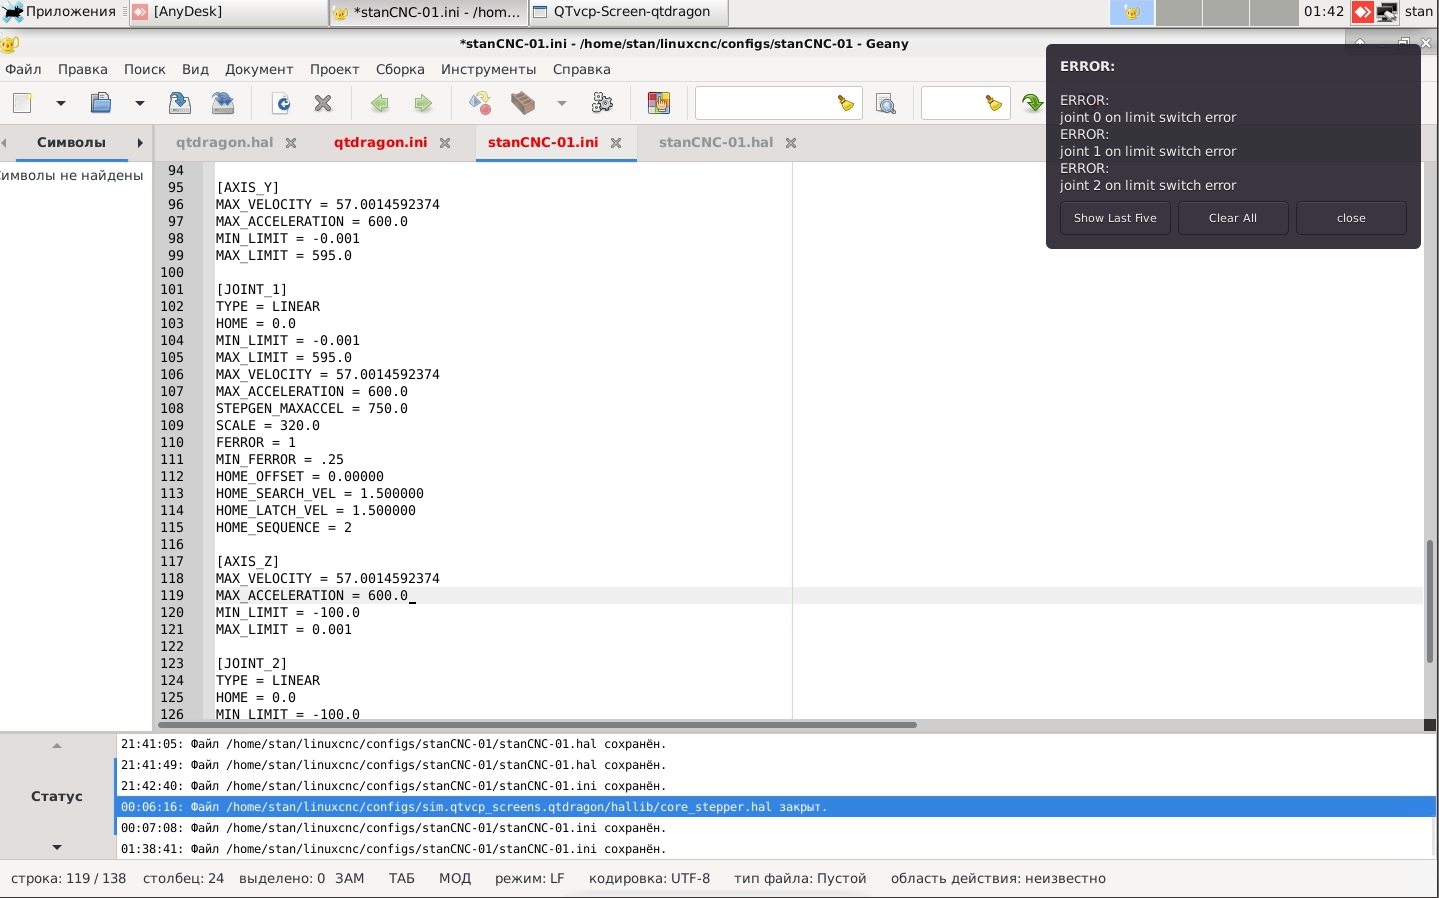Click the Save current file icon
The image size is (1439, 898).
tap(180, 103)
